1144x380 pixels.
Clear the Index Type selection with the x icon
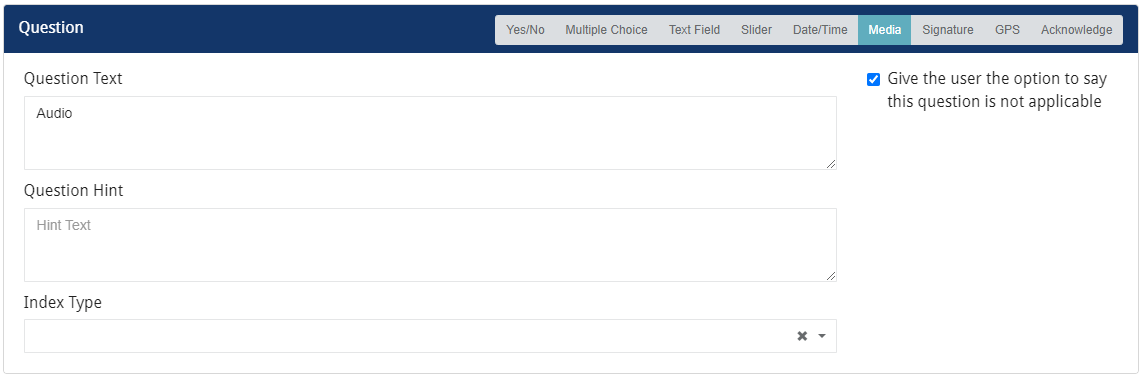[802, 336]
